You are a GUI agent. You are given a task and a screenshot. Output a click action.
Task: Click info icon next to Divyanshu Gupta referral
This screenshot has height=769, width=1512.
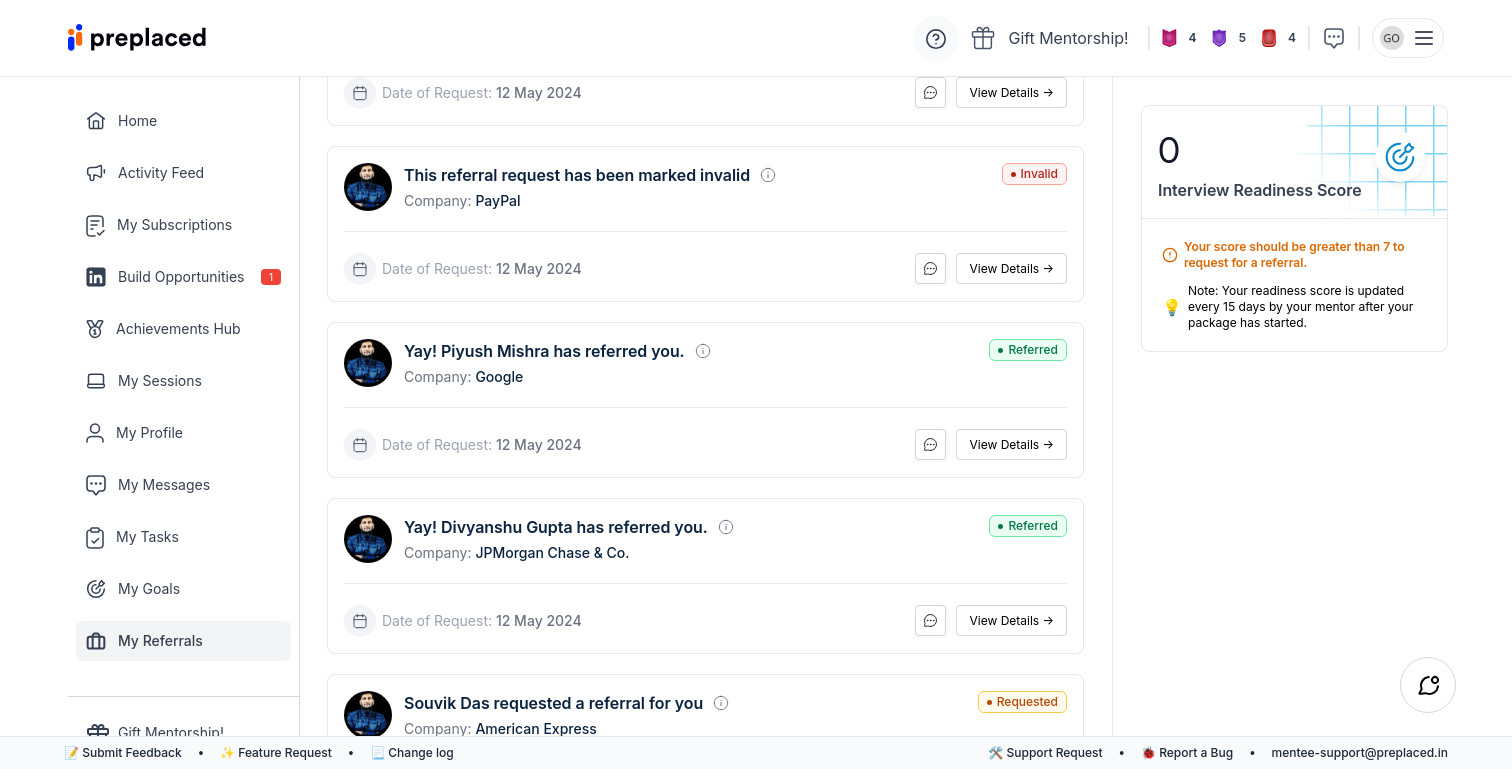[726, 527]
